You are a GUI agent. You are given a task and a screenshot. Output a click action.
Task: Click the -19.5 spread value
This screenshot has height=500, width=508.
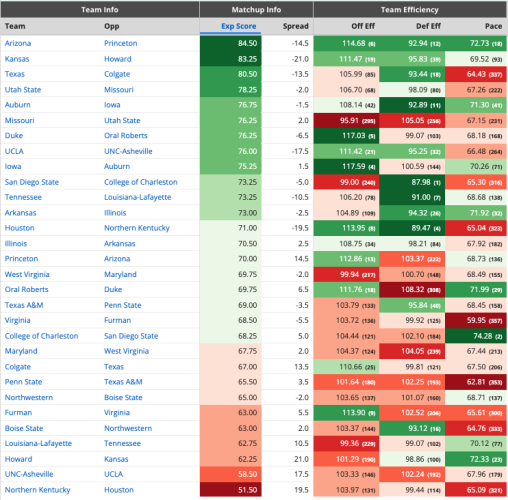pyautogui.click(x=300, y=228)
